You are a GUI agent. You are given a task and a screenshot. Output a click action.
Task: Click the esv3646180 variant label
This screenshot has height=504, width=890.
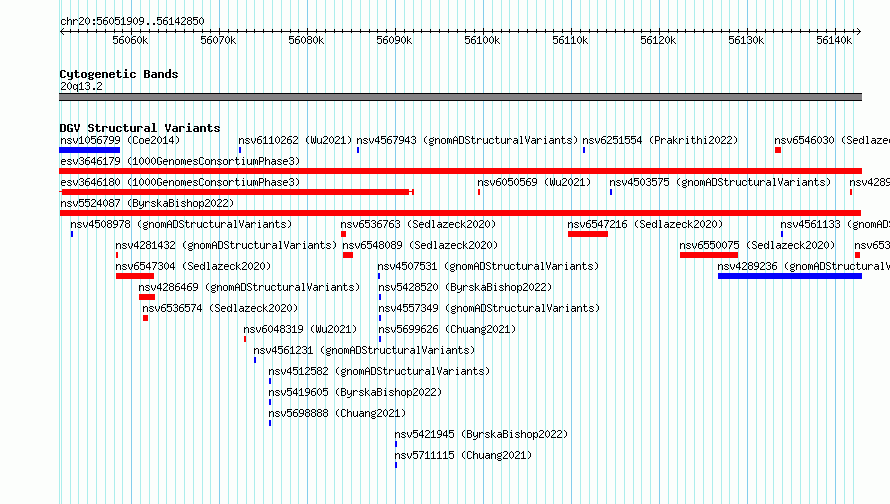coord(180,182)
